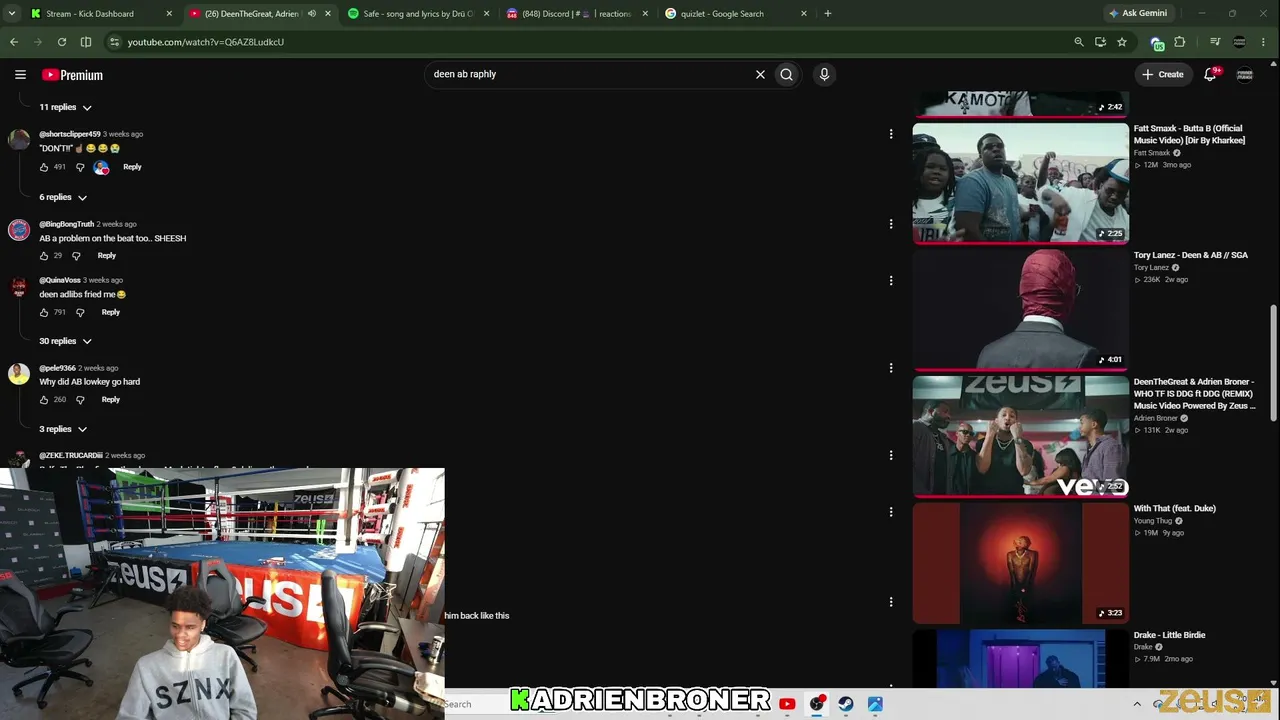Open options menu for shortsclipper459 comment
The height and width of the screenshot is (720, 1280).
point(891,134)
